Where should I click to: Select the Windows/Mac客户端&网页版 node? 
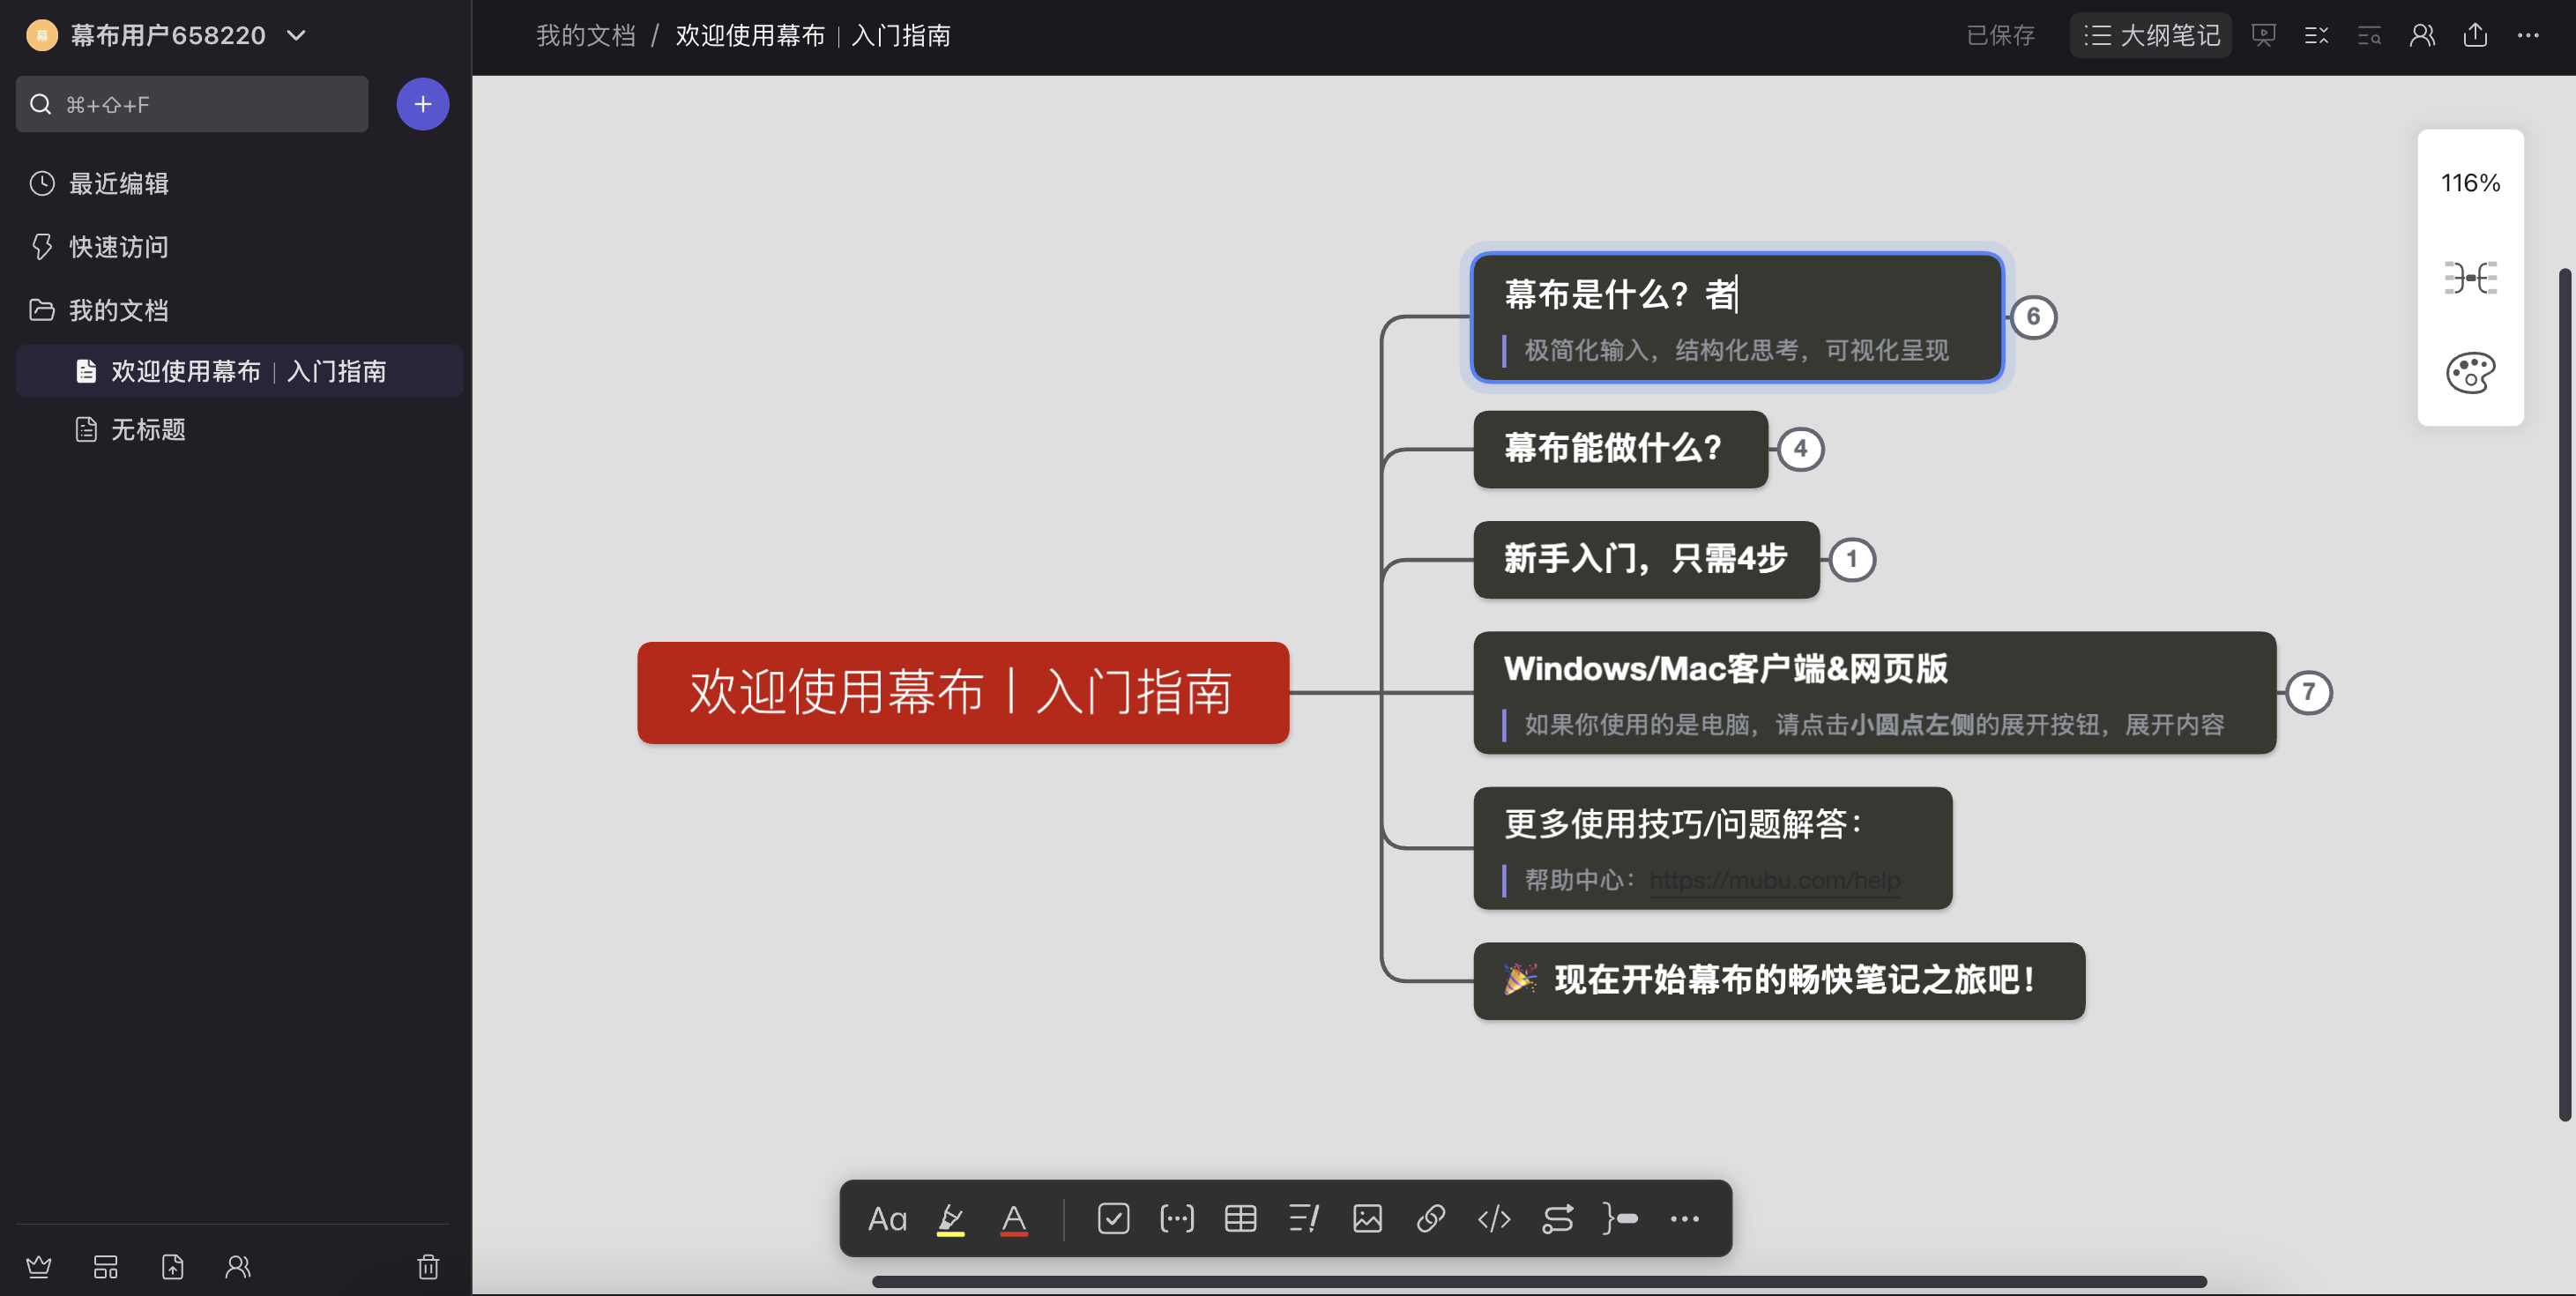[x=1874, y=692]
